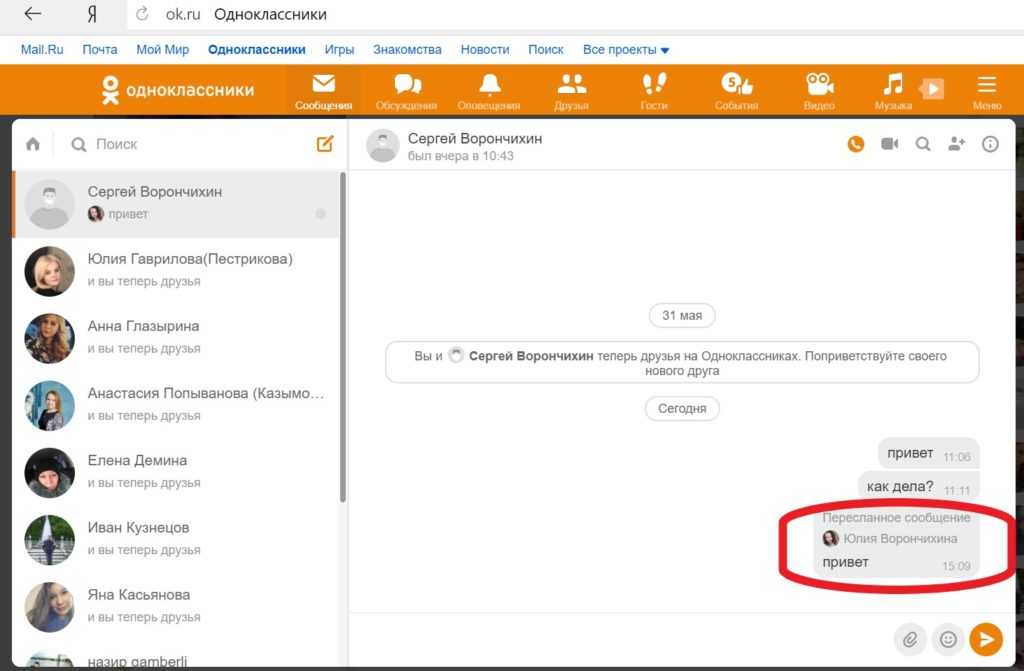
Task: Open chat with Анна Глазырина
Action: point(176,338)
